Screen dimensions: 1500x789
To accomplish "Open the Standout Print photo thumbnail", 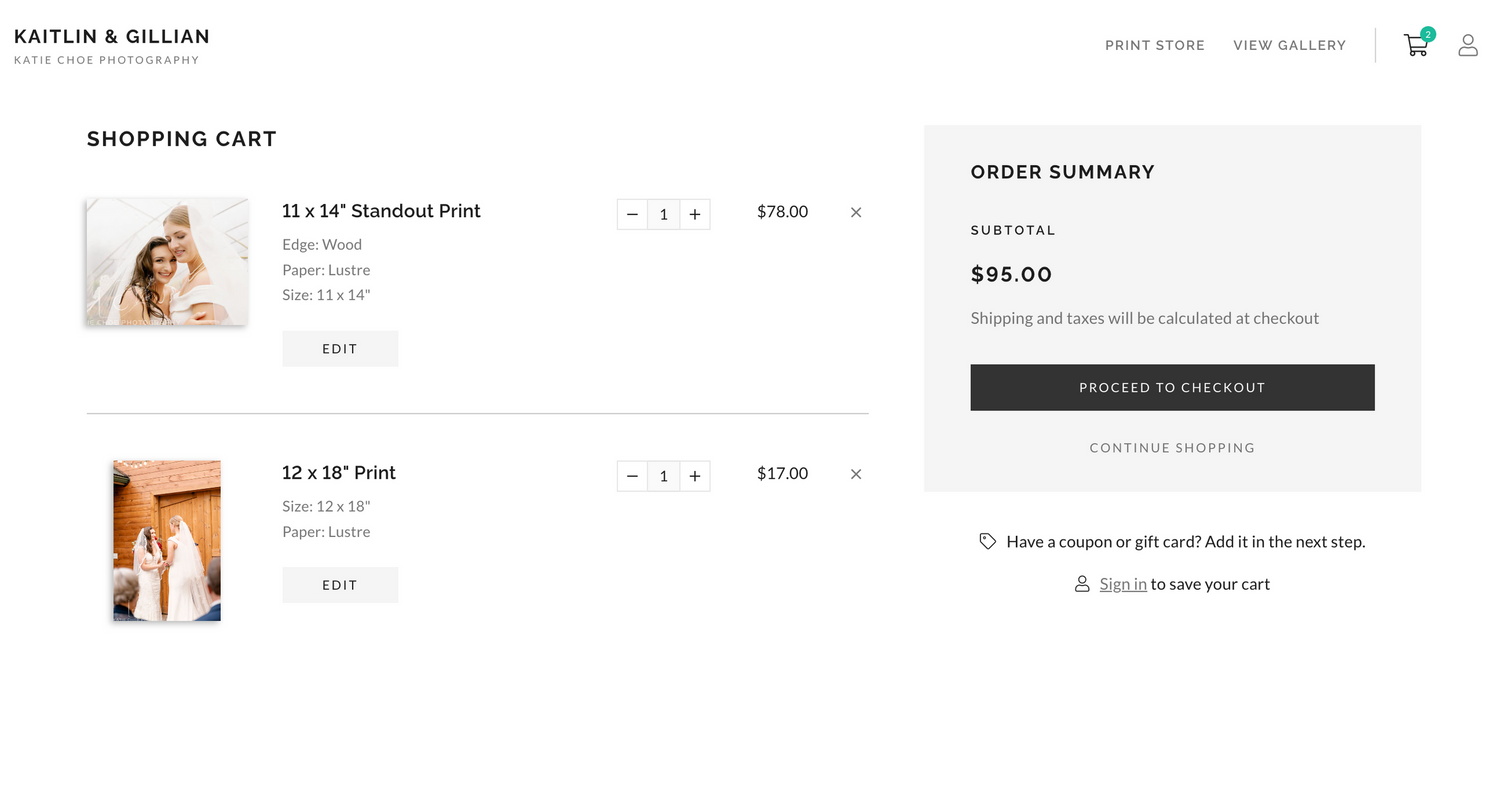I will point(167,261).
